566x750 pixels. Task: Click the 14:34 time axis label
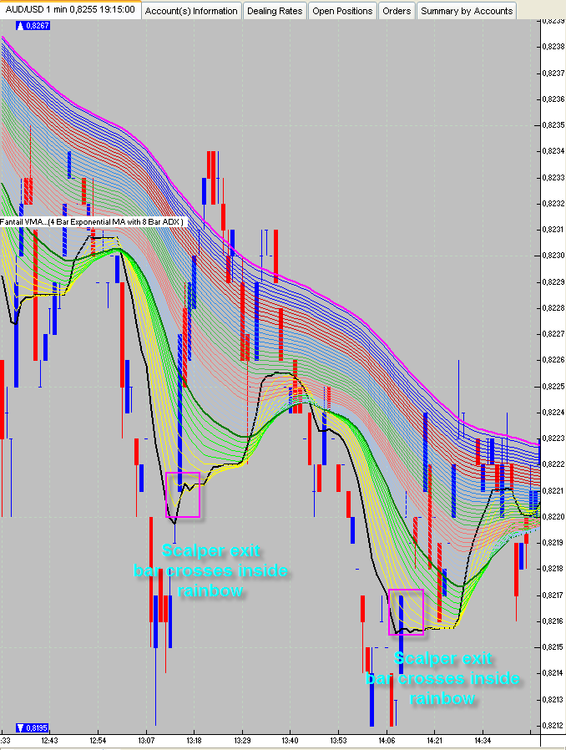pos(482,740)
